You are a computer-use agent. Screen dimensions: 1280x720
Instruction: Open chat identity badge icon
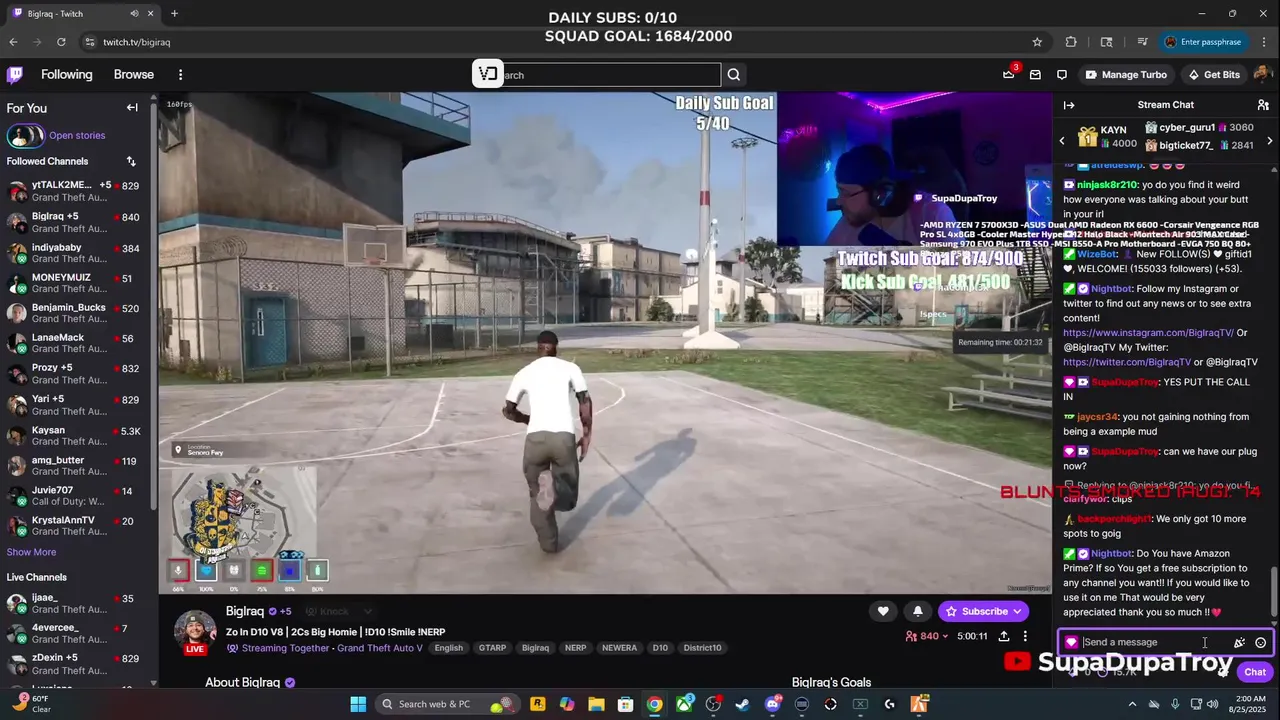[x=1072, y=643]
